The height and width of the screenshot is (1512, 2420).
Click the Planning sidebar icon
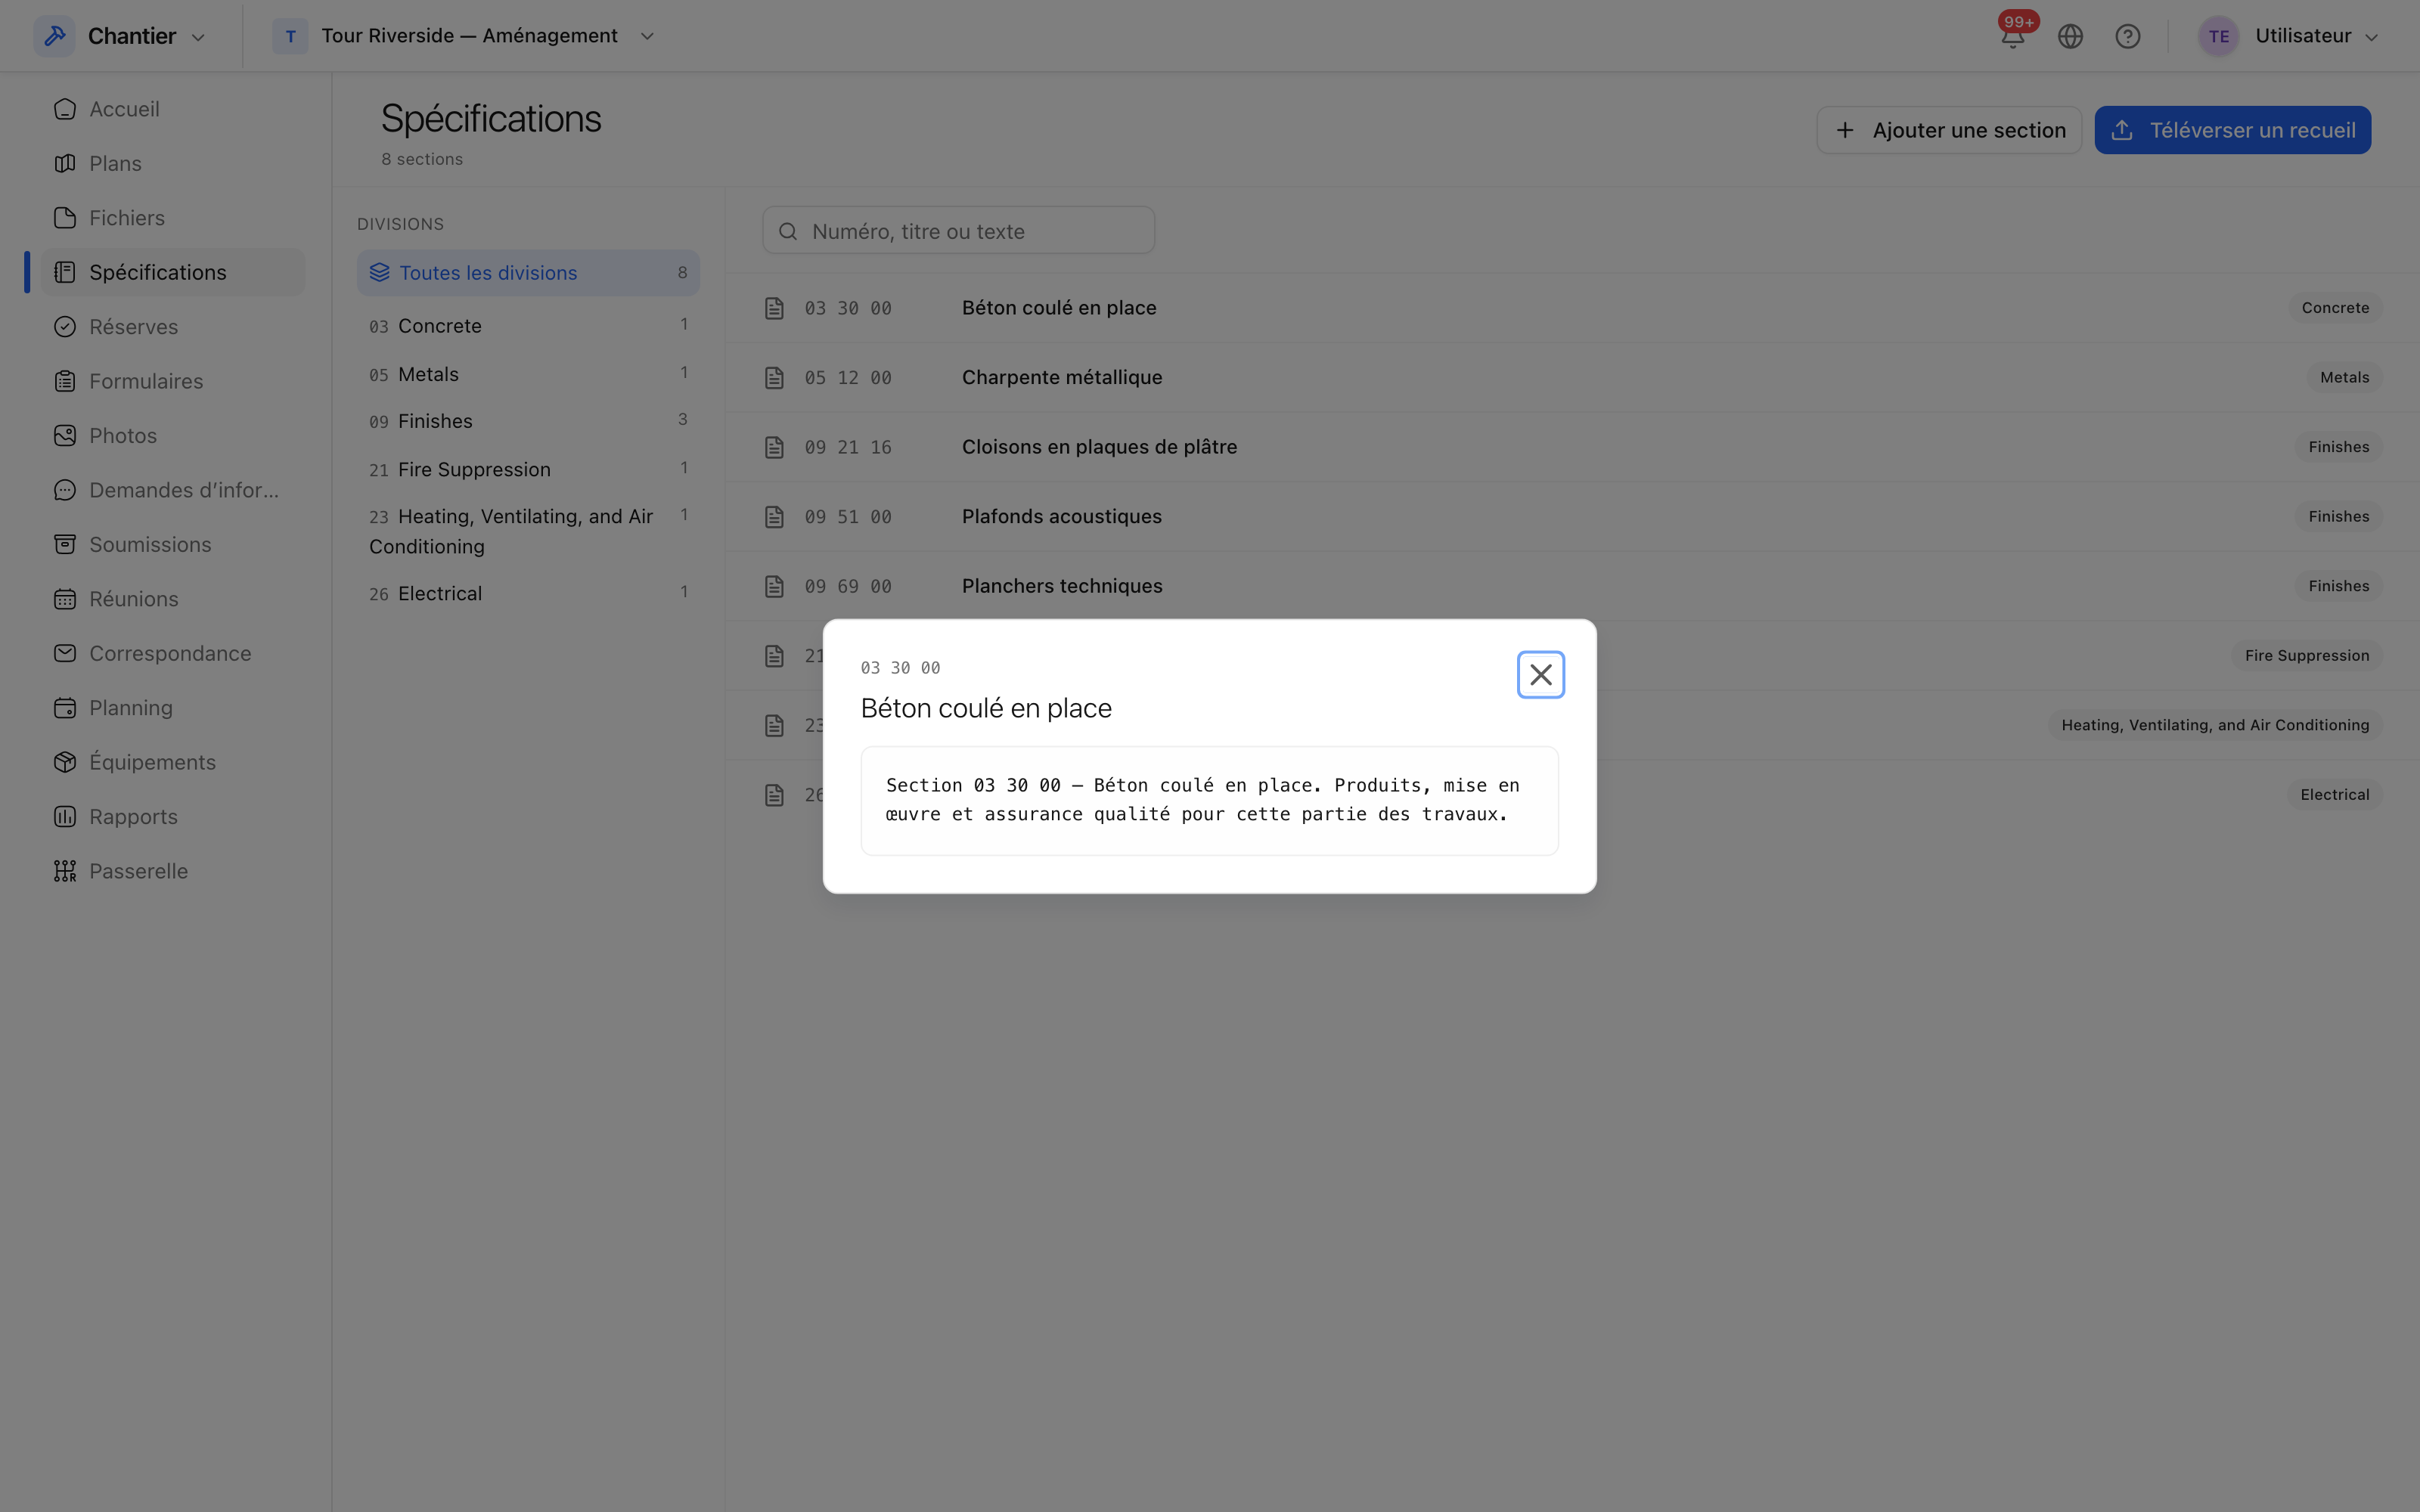65,708
